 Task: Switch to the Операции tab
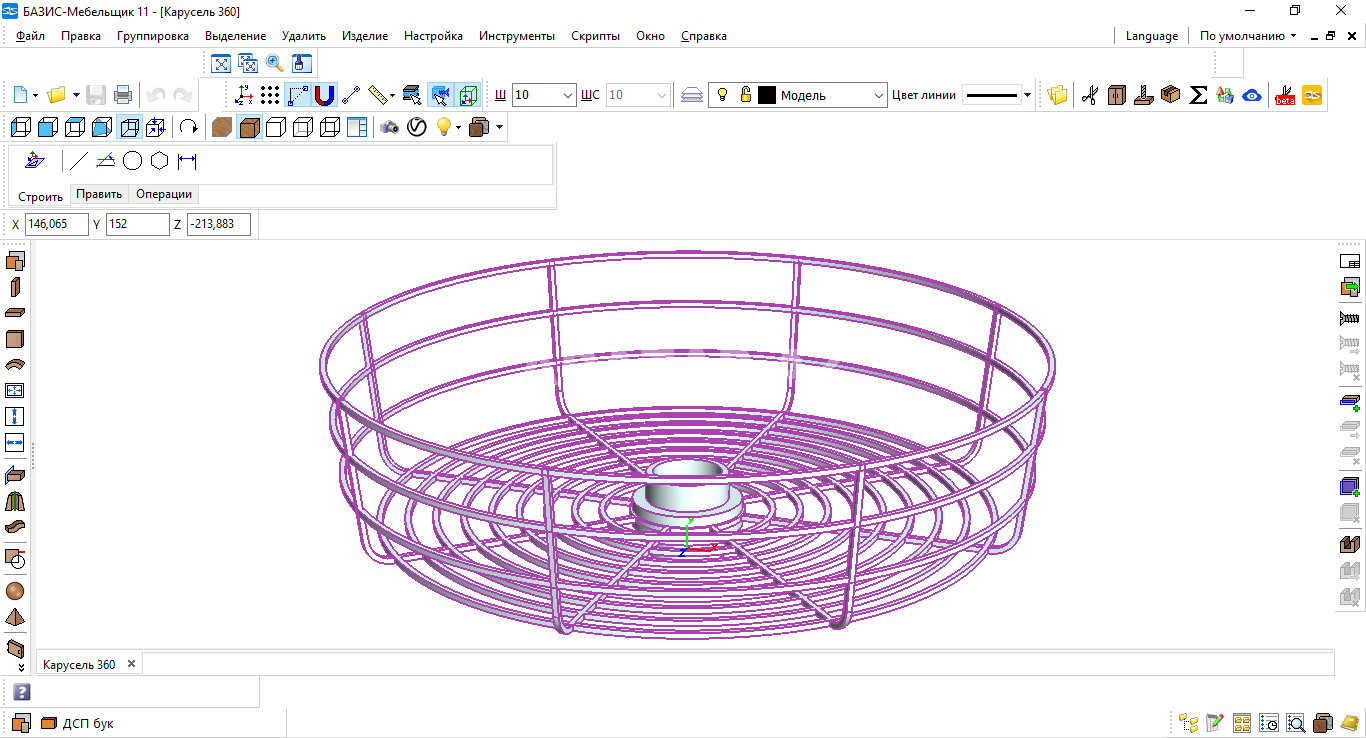(x=163, y=194)
